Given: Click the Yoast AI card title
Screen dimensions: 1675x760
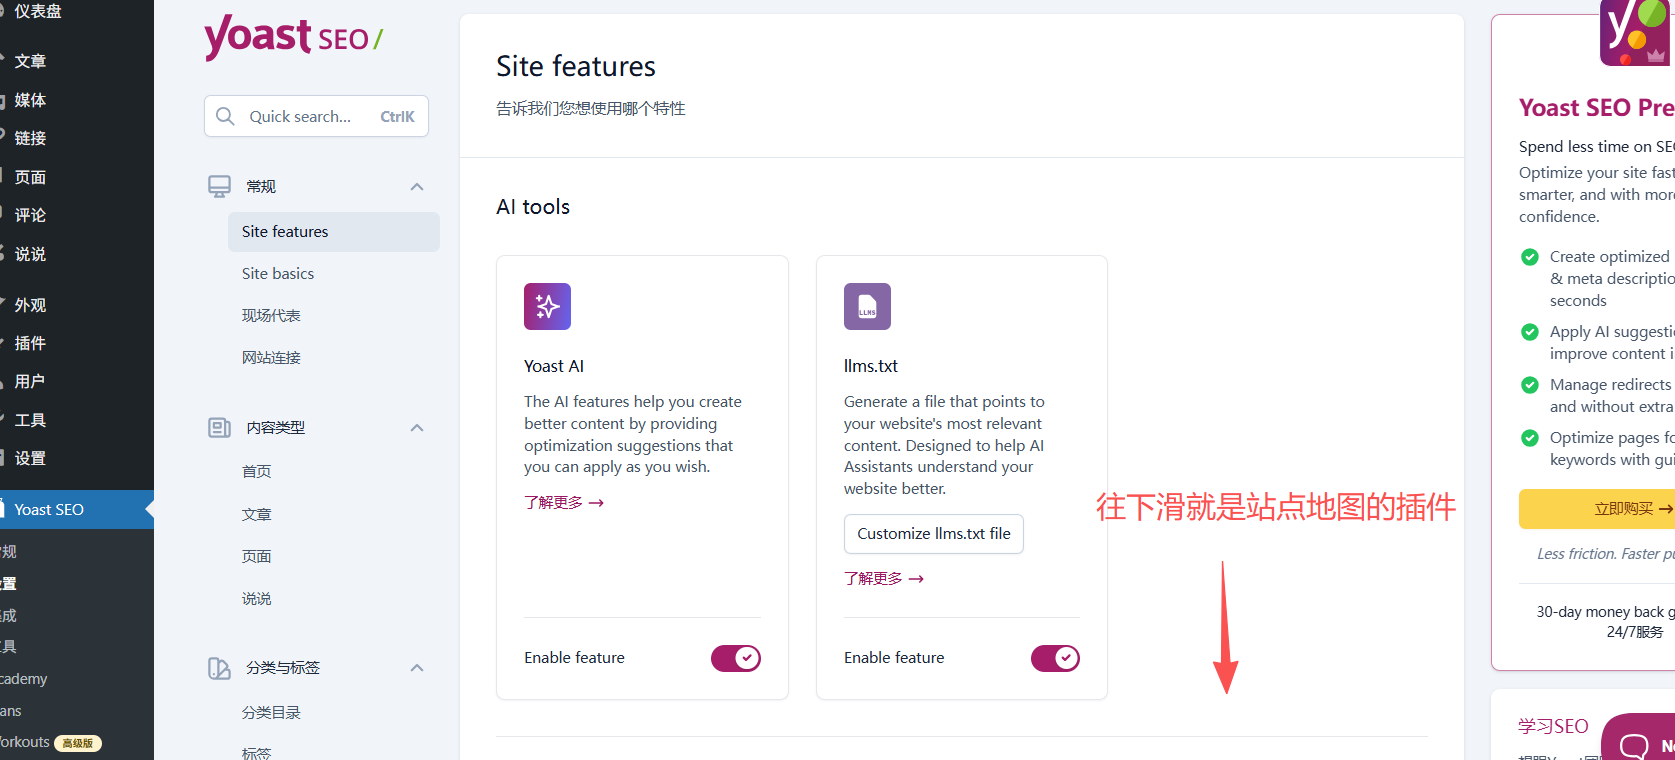Looking at the screenshot, I should click(x=554, y=366).
